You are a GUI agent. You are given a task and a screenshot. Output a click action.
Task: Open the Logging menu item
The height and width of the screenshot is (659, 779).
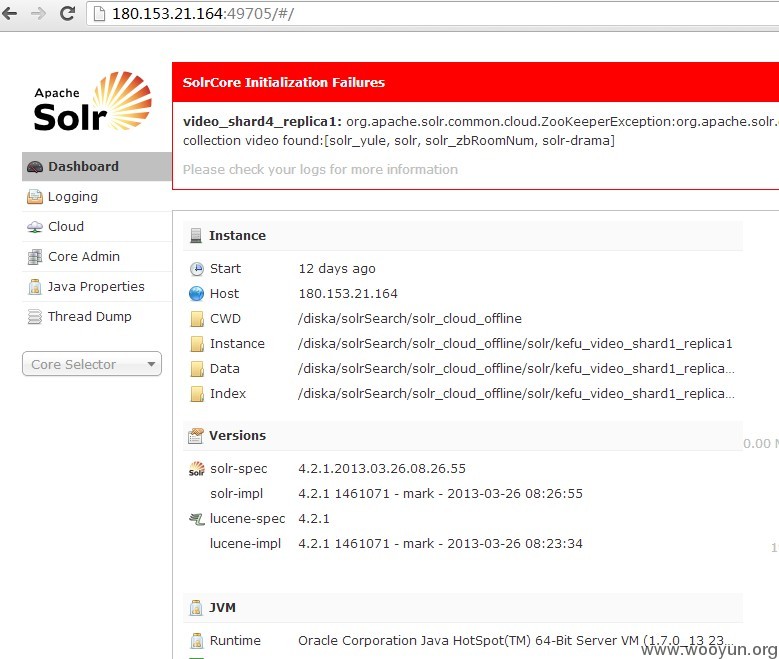pos(97,197)
